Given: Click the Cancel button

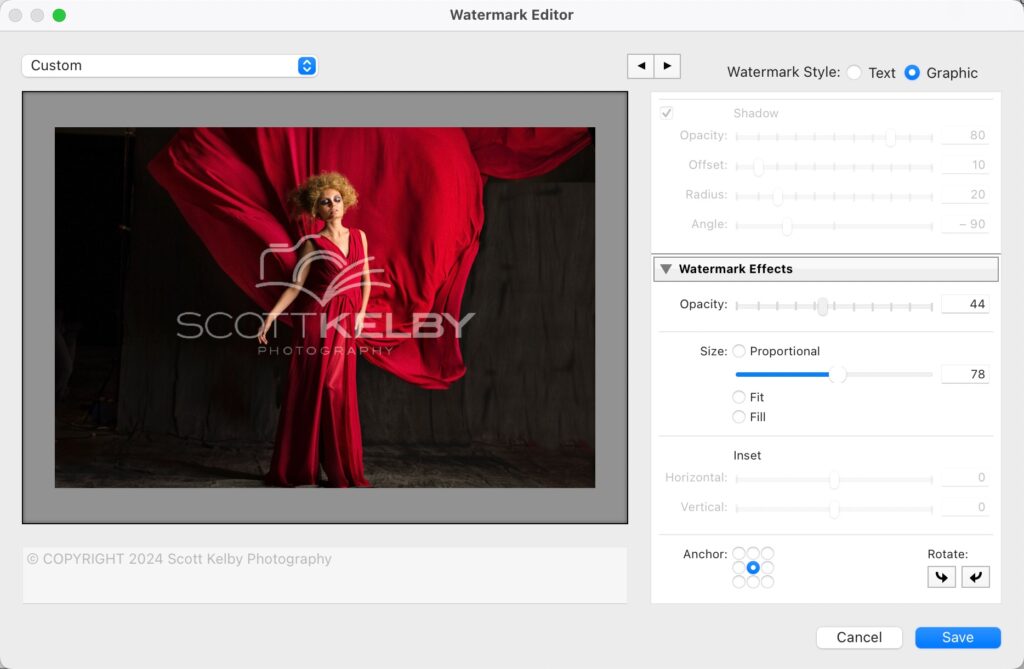Looking at the screenshot, I should click(859, 638).
